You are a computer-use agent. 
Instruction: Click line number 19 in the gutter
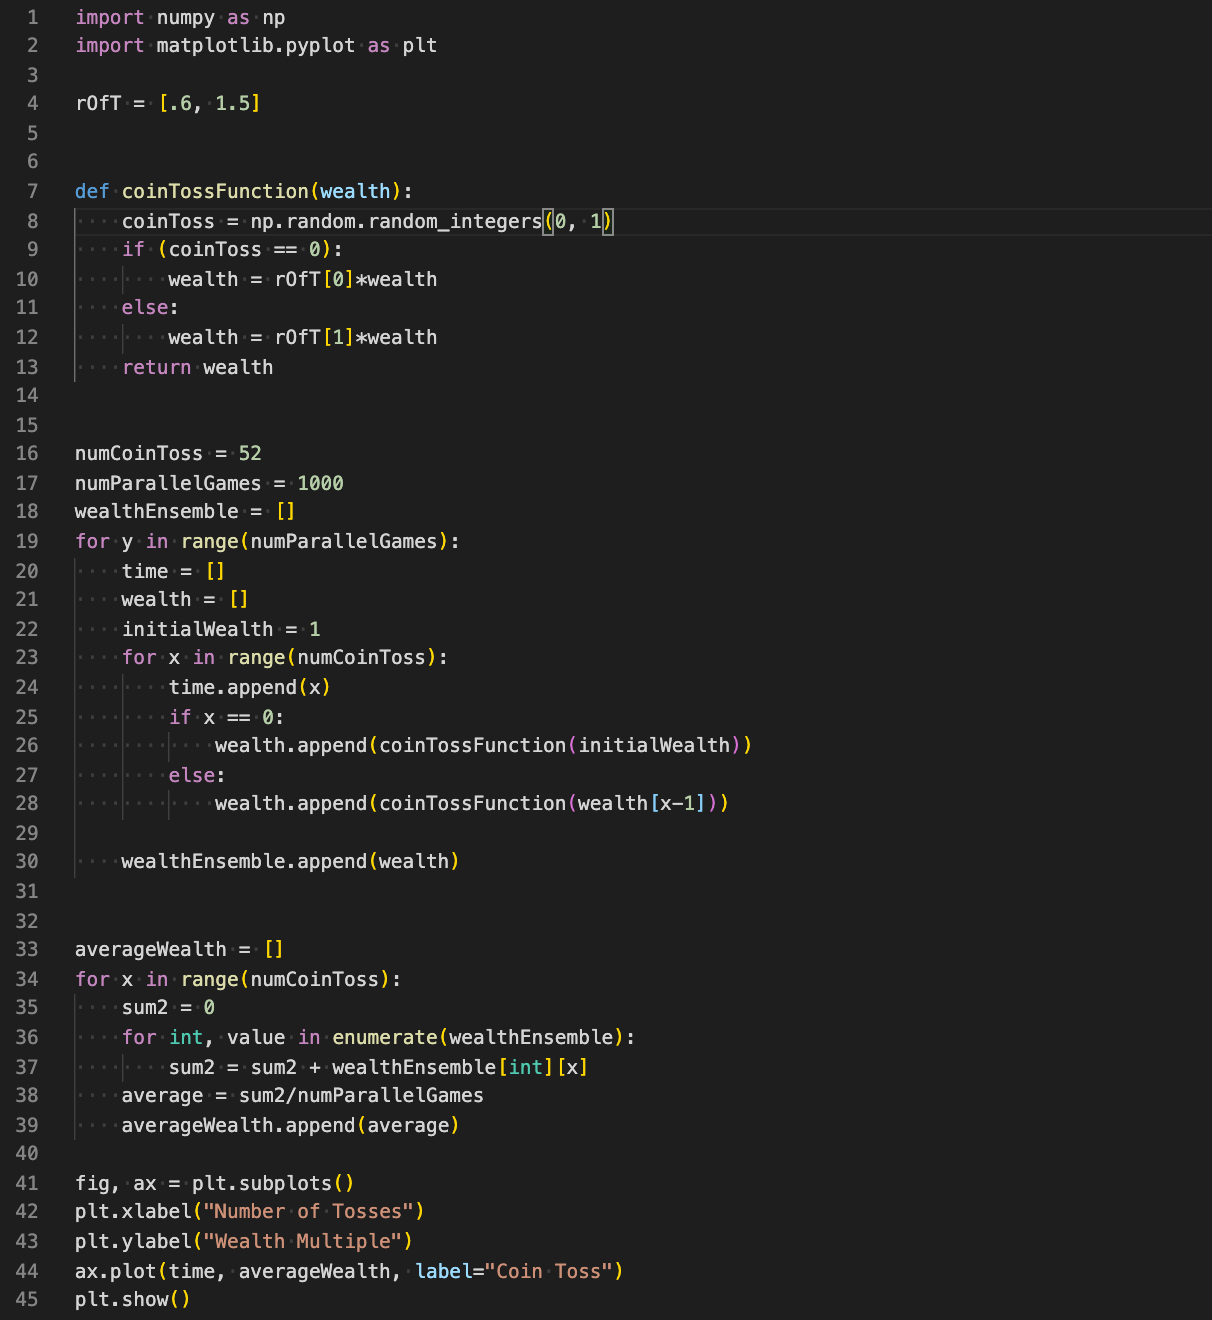point(27,541)
